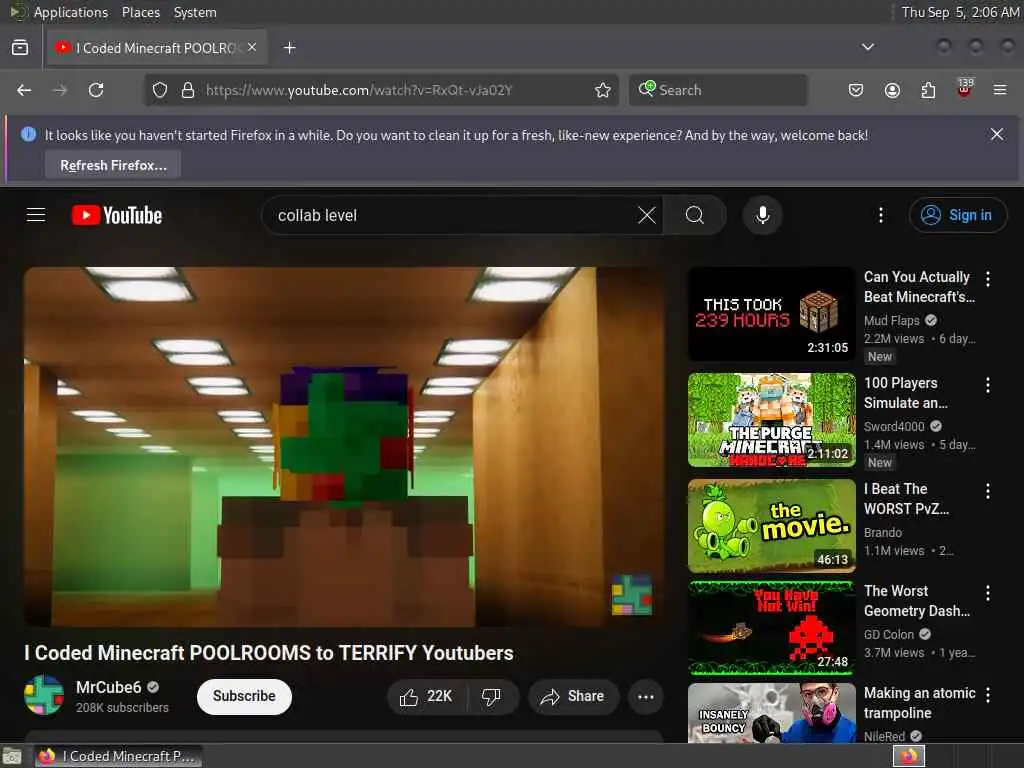Open YouTube settings three-dot menu
1024x768 pixels.
(x=880, y=215)
